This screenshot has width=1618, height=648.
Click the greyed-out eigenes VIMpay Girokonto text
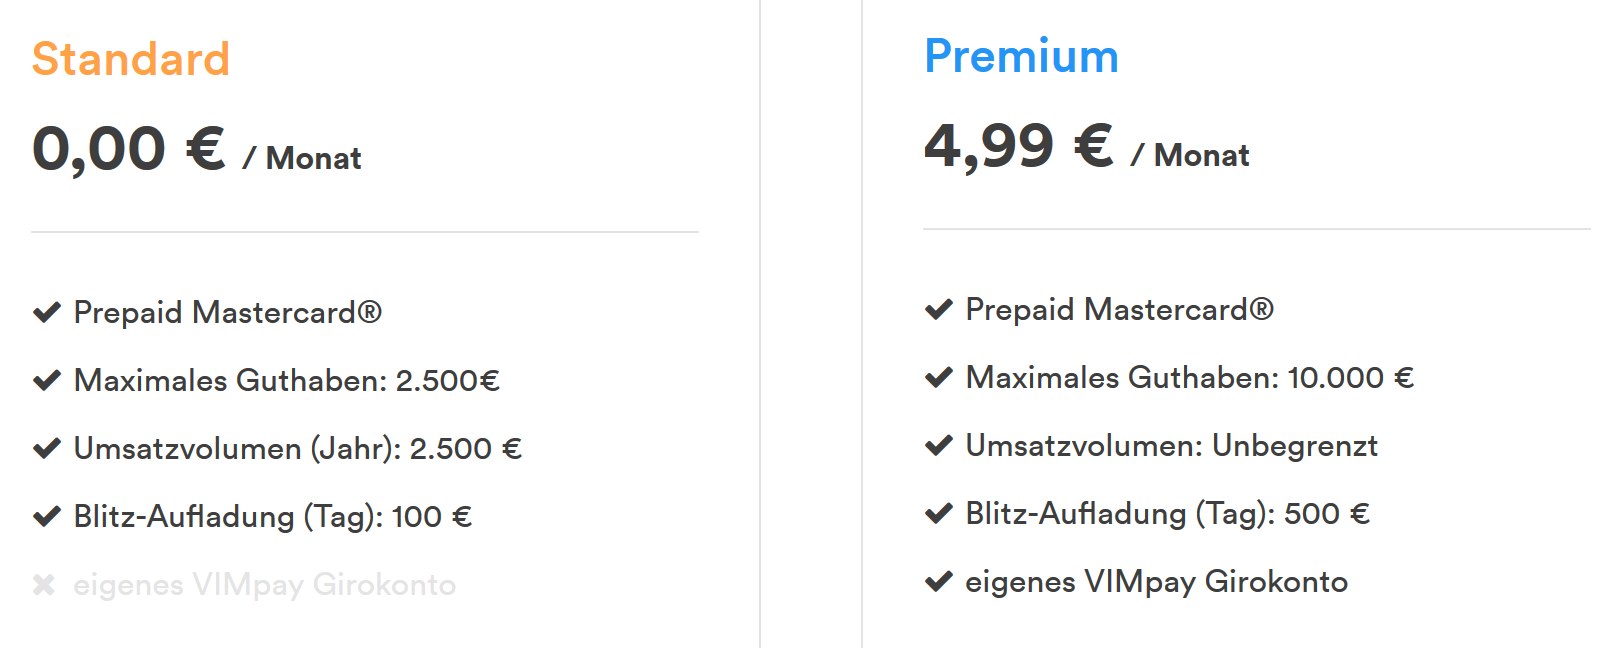point(264,585)
